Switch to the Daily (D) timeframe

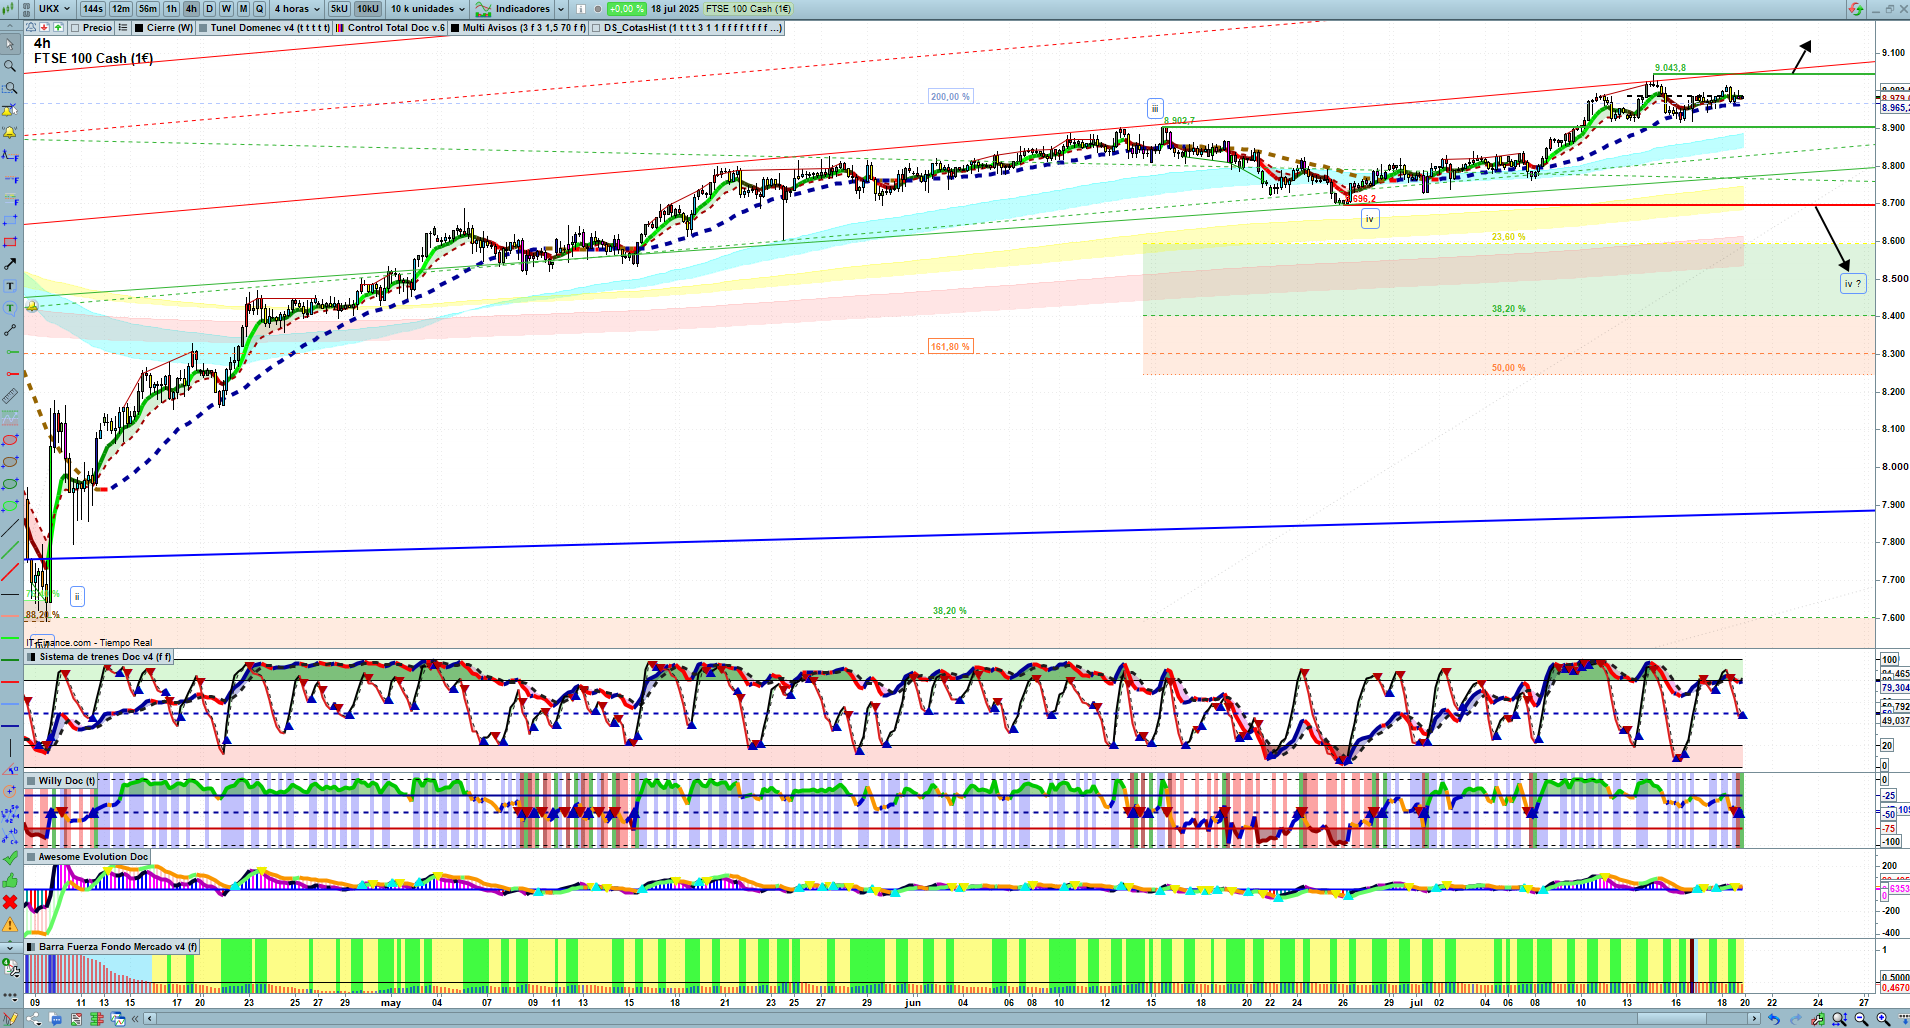pos(209,9)
